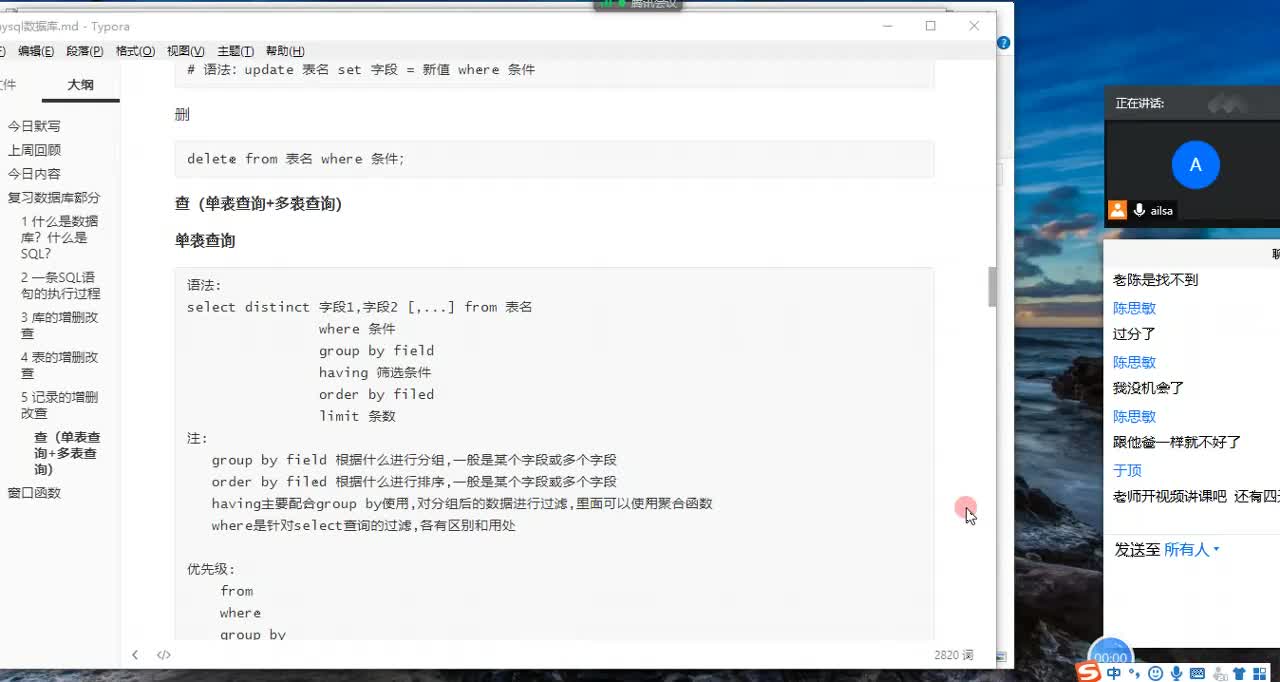Image resolution: width=1280 pixels, height=682 pixels.
Task: Click the Sogou voice input microphone
Action: click(x=1177, y=673)
